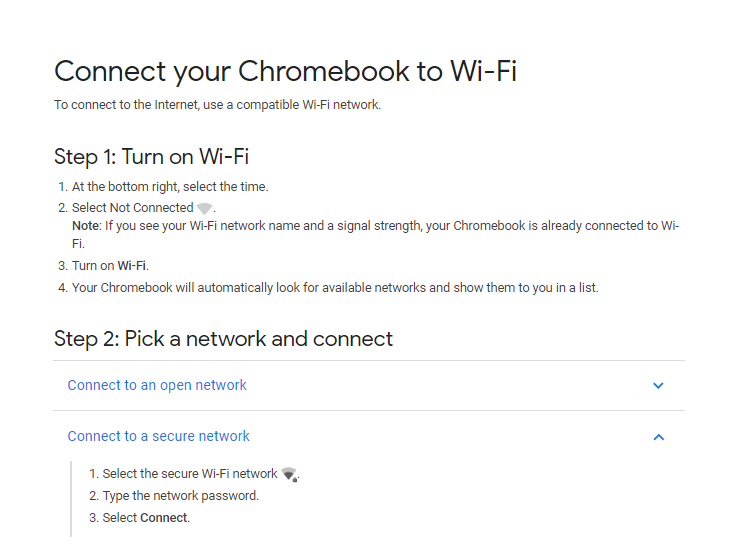This screenshot has height=550, width=735.
Task: Click "Select the secure Wi-Fi network" text
Action: 190,474
